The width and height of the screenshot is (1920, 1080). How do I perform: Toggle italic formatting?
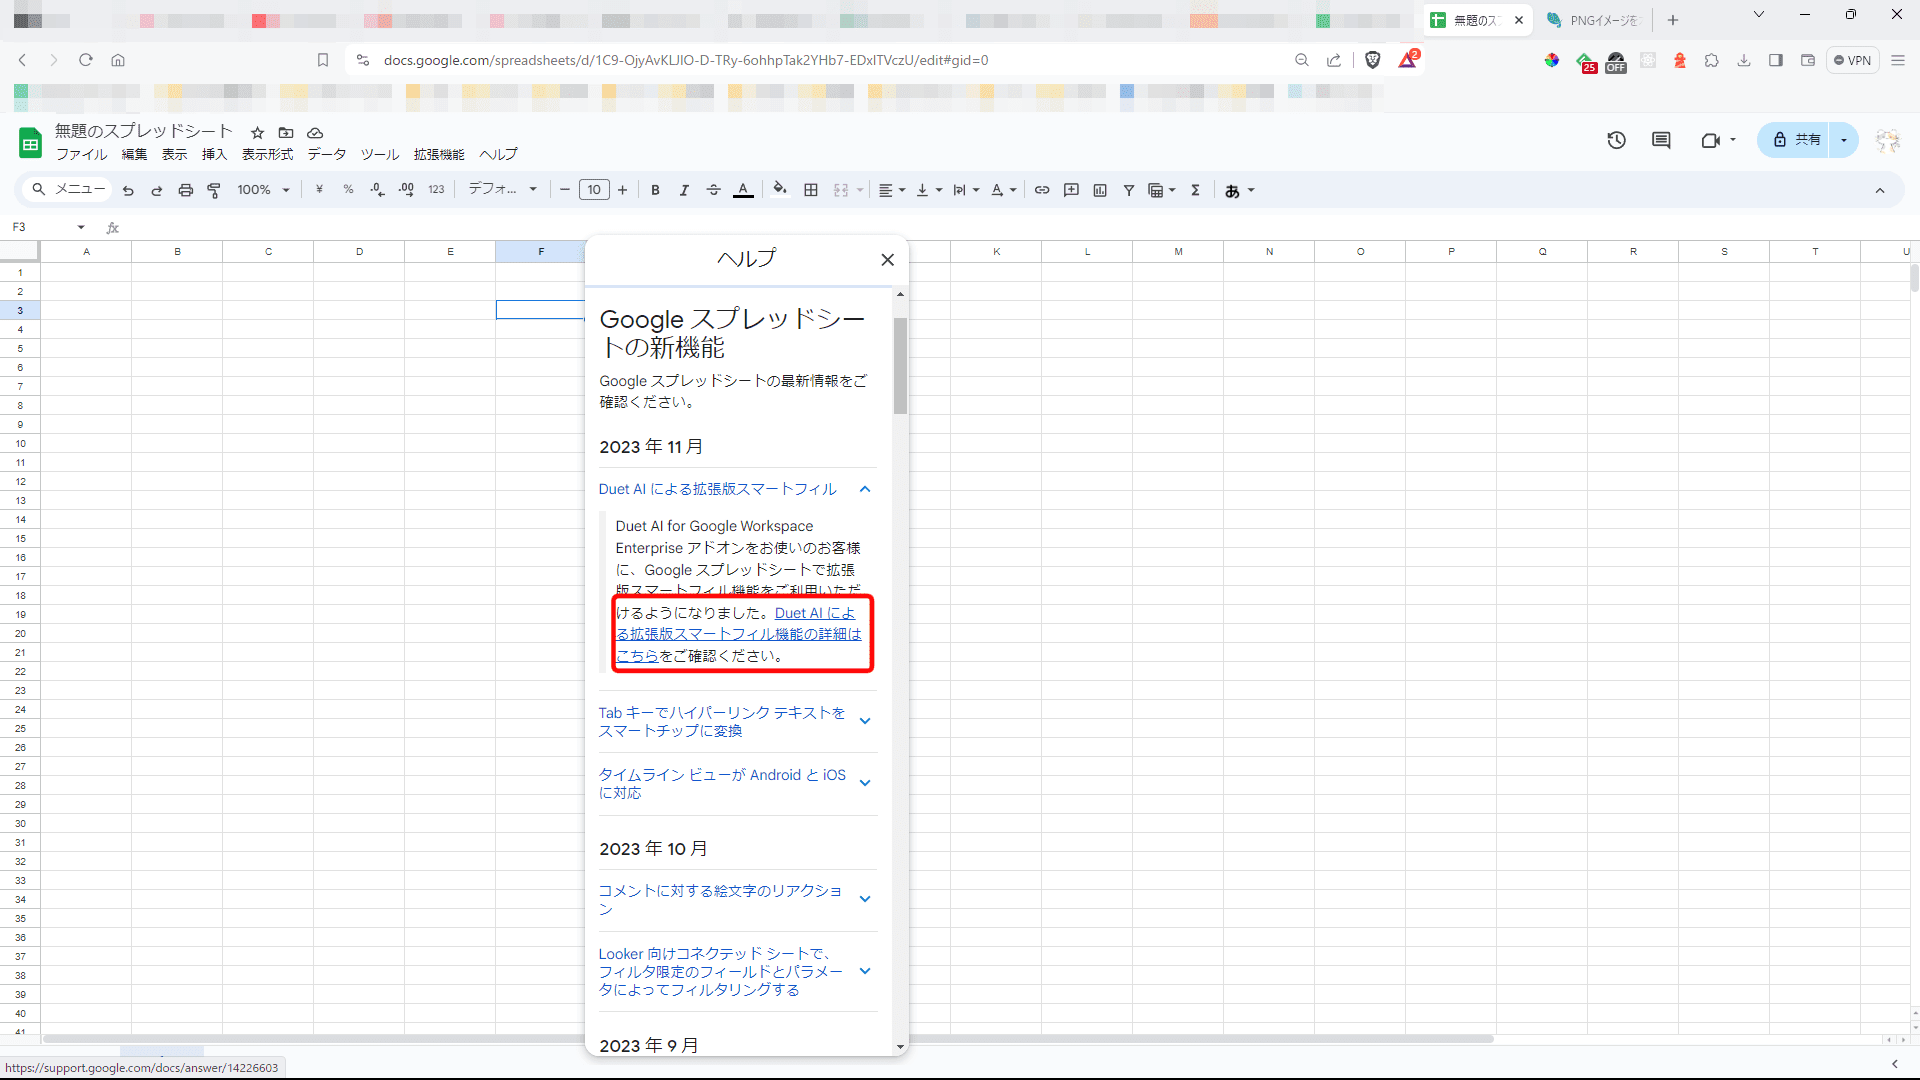(684, 190)
